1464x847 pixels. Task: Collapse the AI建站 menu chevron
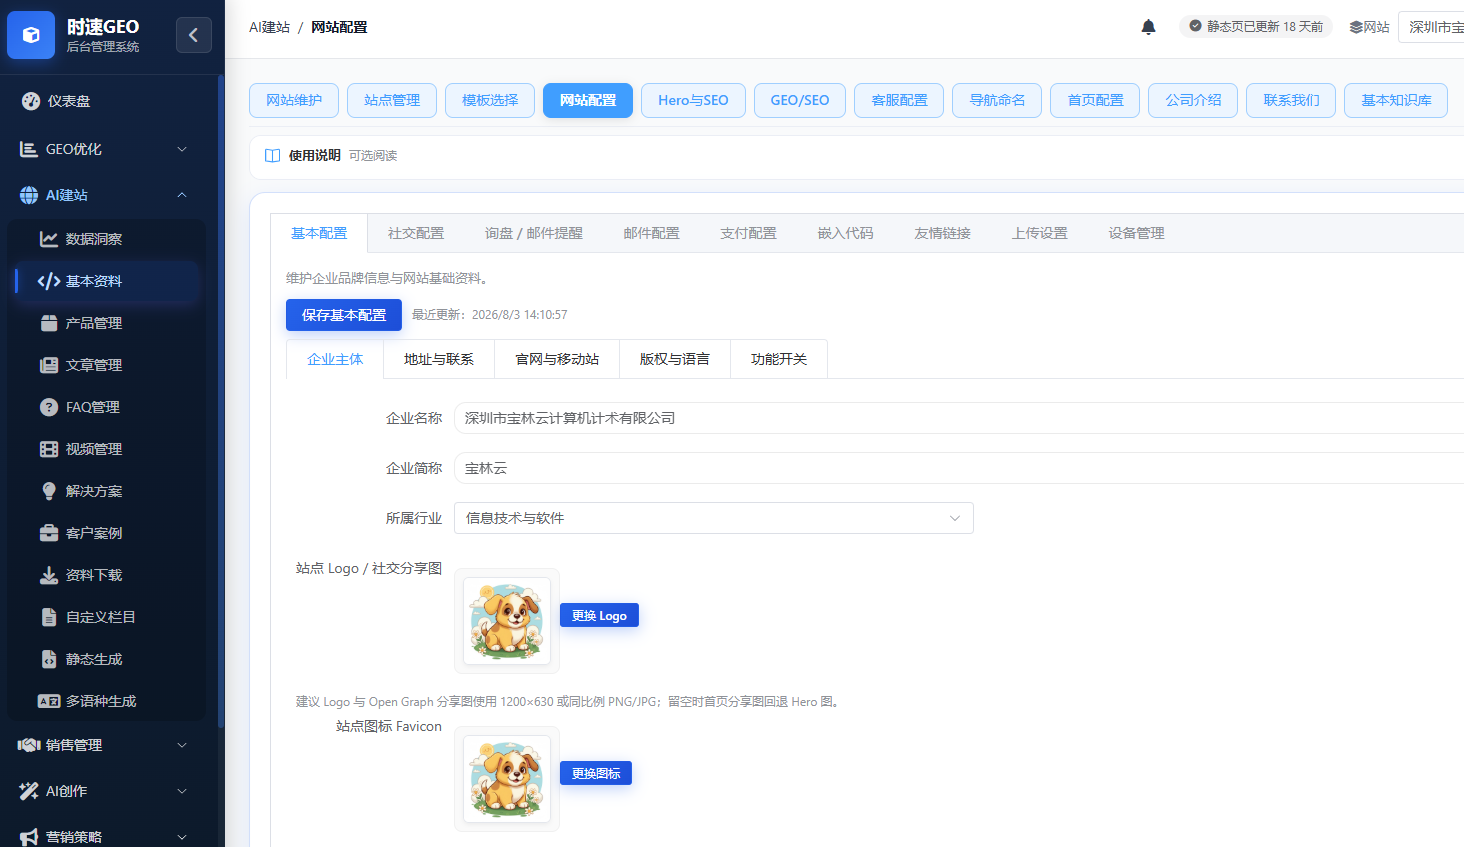pos(182,195)
